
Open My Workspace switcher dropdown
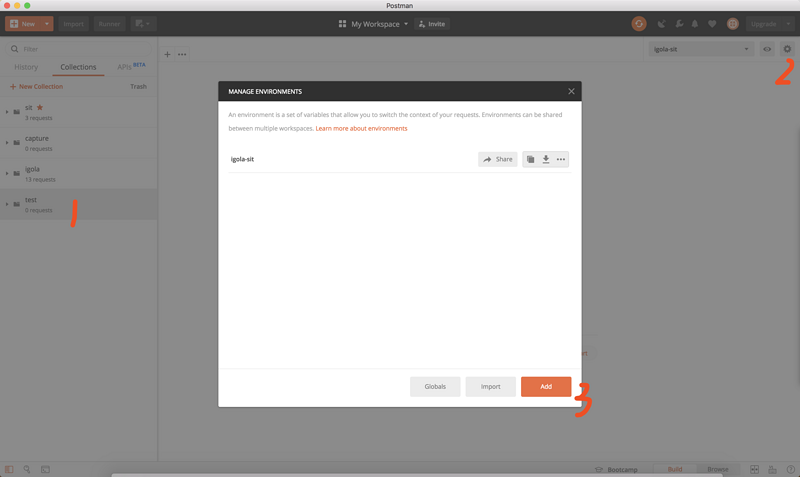374,24
